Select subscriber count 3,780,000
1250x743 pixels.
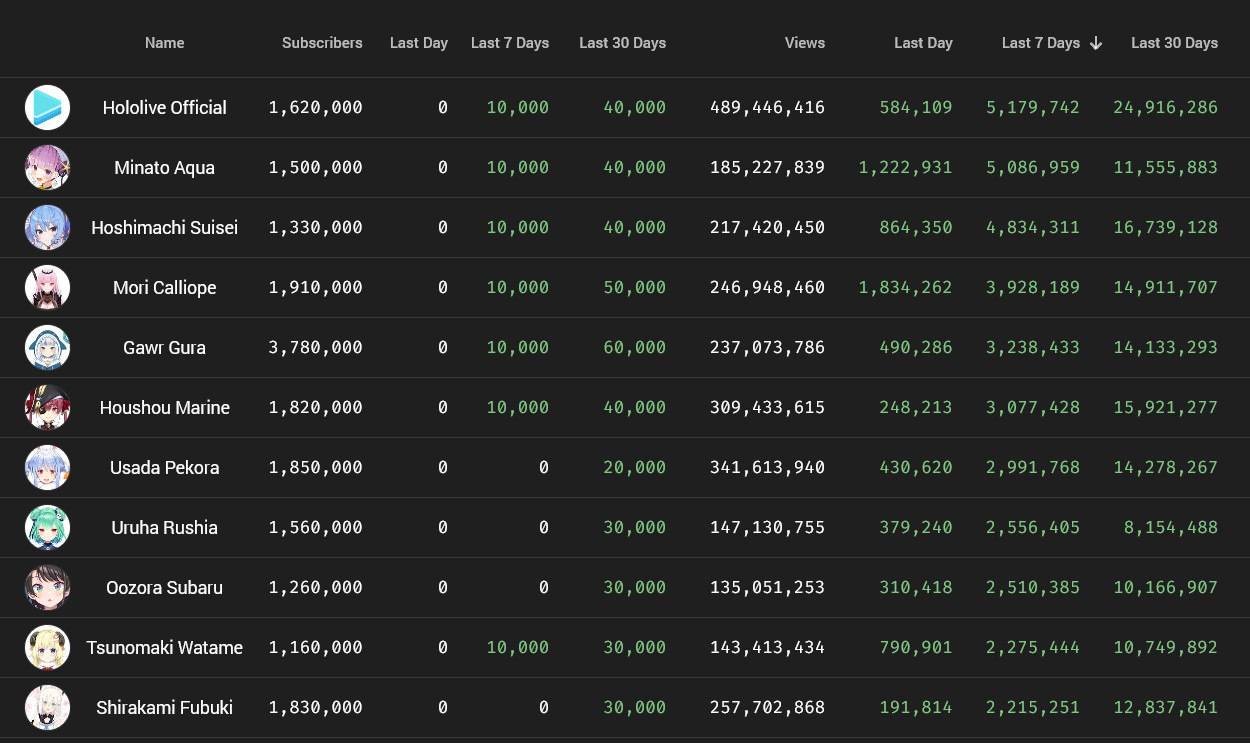(316, 347)
